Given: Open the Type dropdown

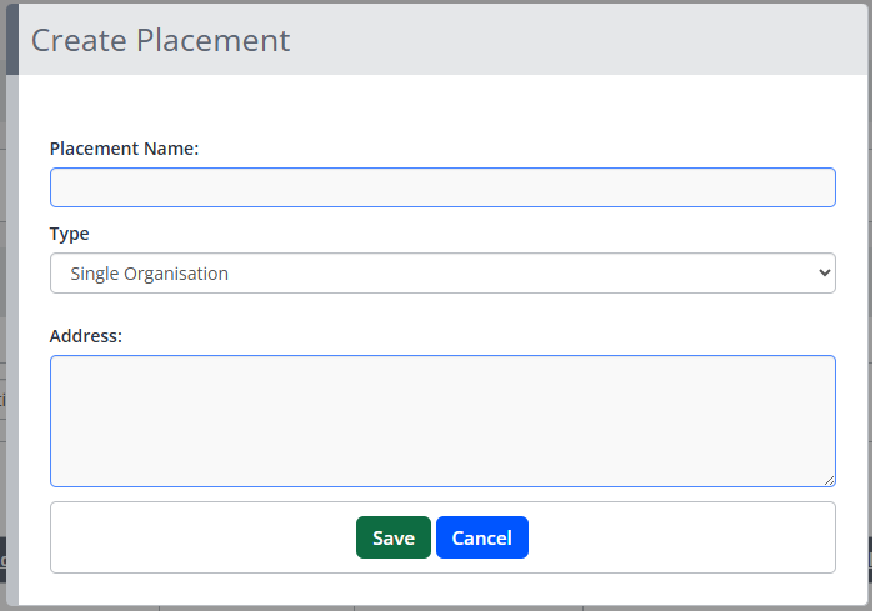Looking at the screenshot, I should [x=442, y=273].
